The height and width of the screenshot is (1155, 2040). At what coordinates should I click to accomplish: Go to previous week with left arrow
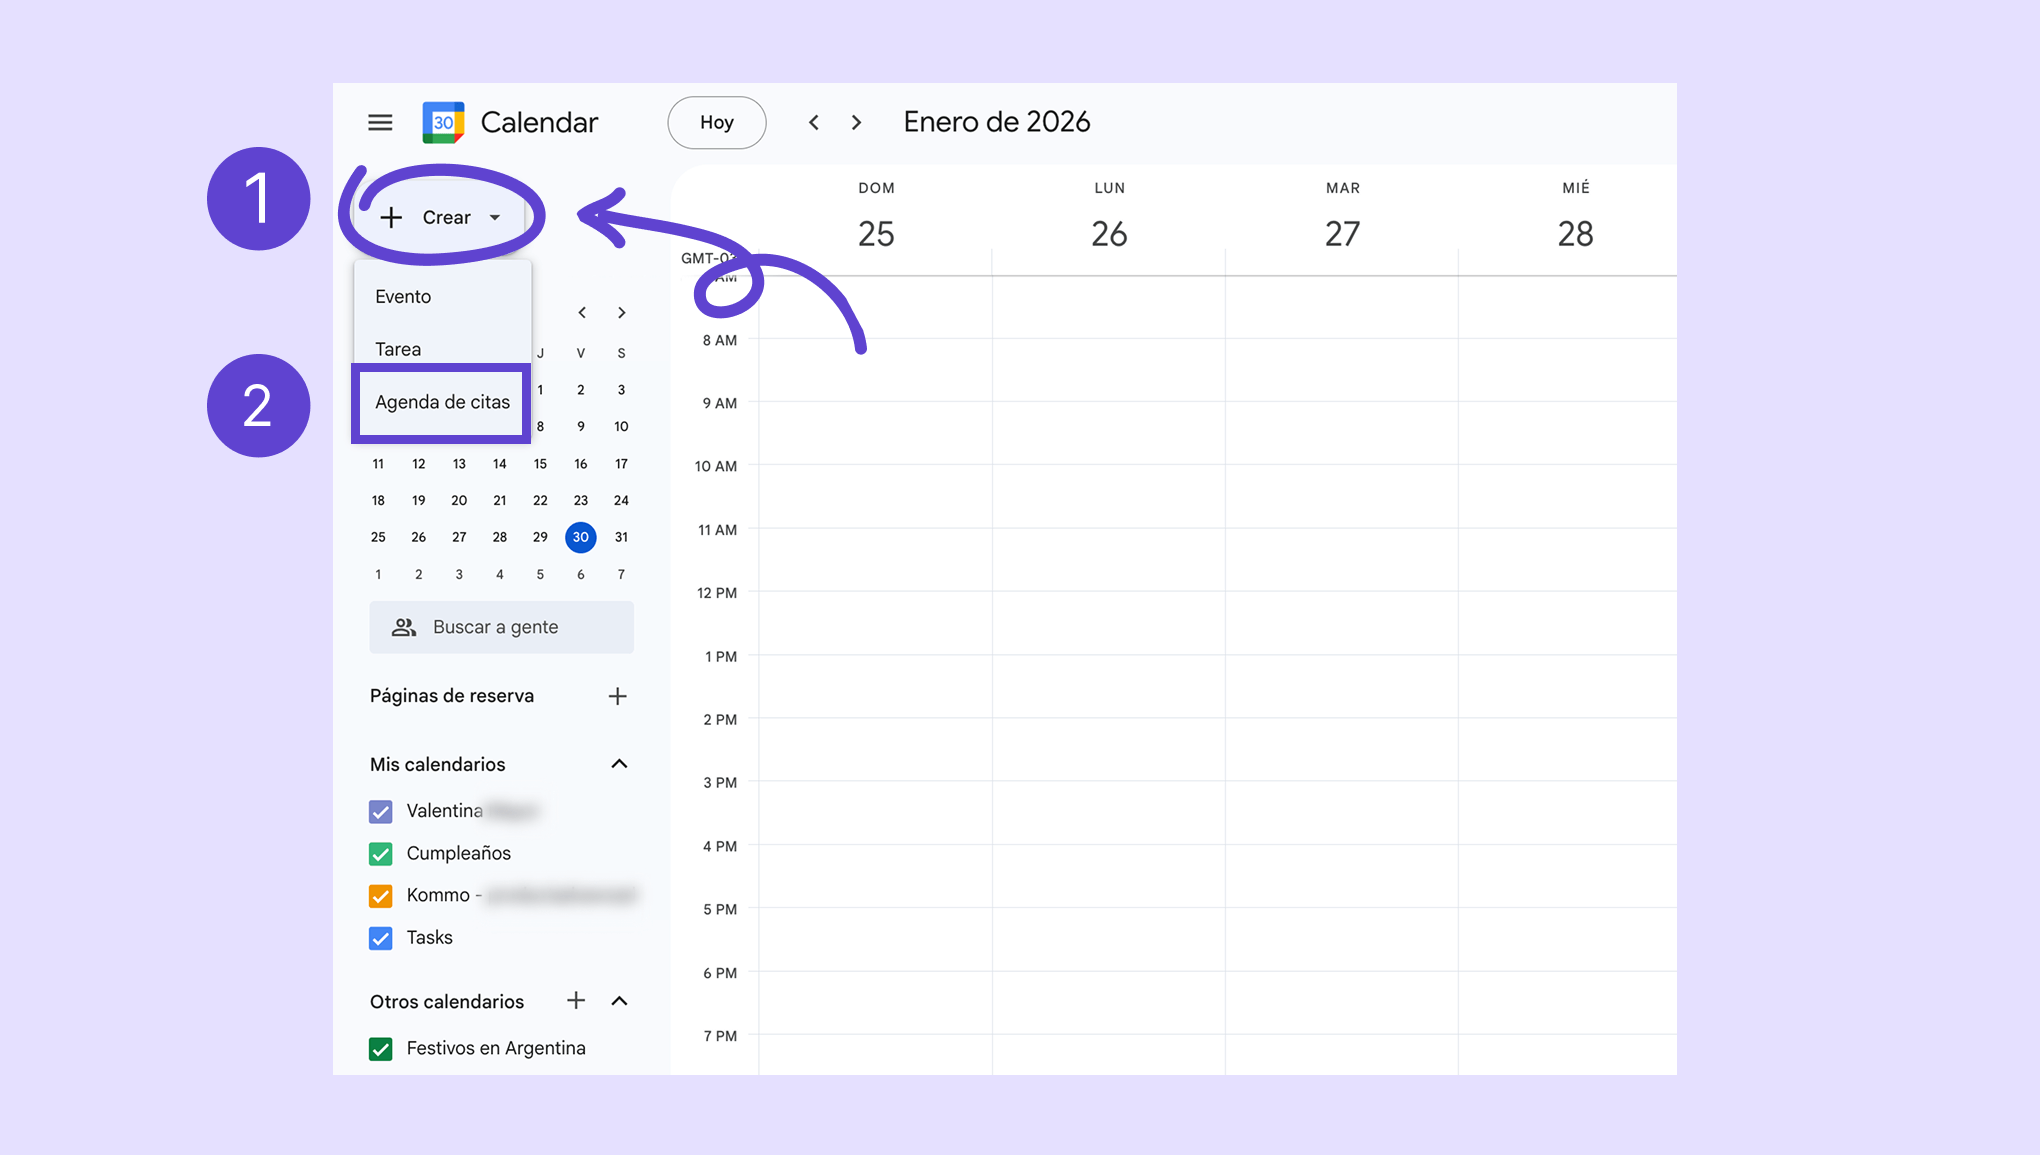coord(814,122)
